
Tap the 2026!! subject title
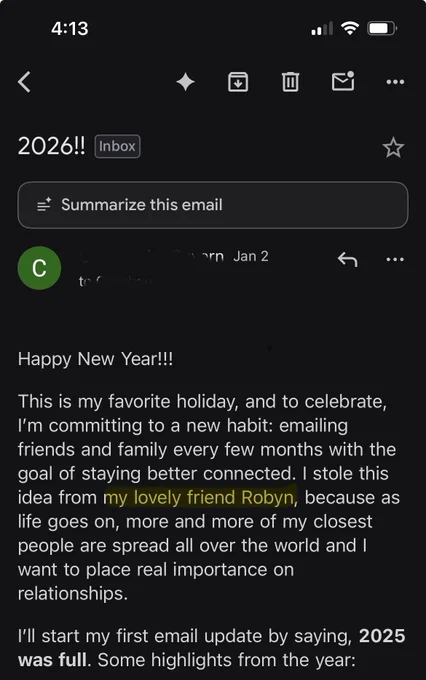[x=52, y=146]
